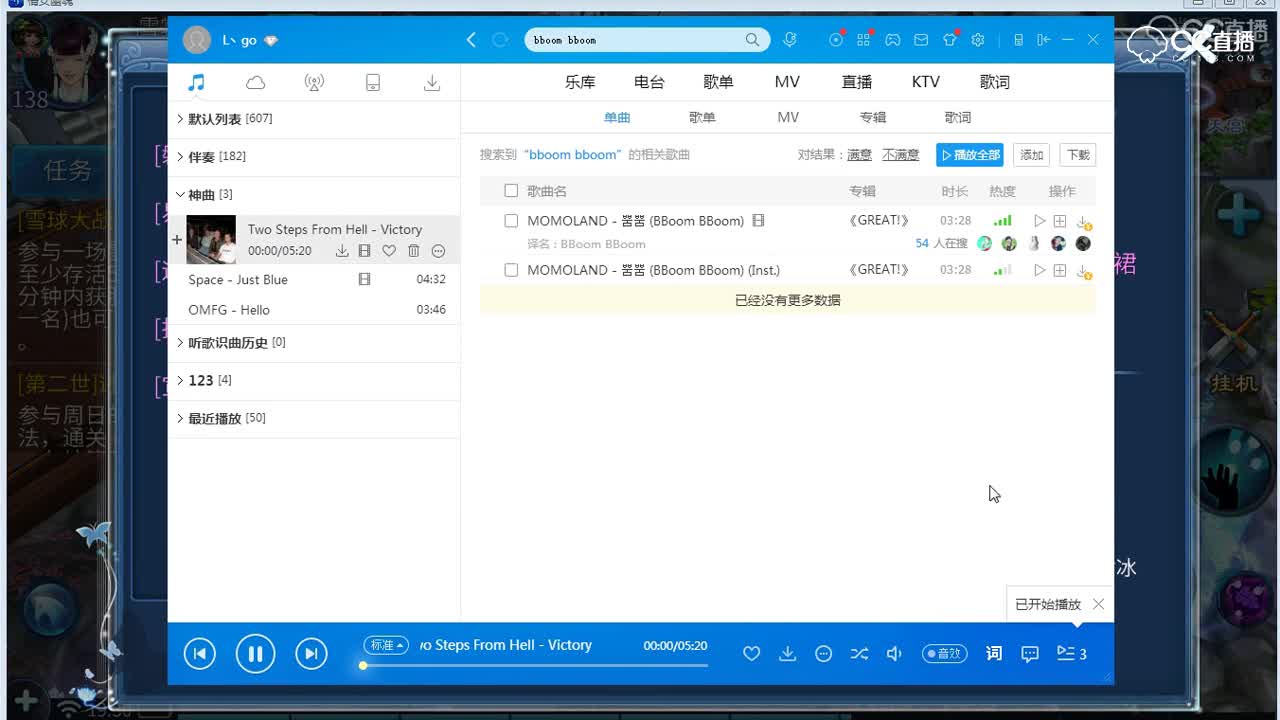Switch to the 电台 tab
Image resolution: width=1280 pixels, height=720 pixels.
click(x=649, y=83)
